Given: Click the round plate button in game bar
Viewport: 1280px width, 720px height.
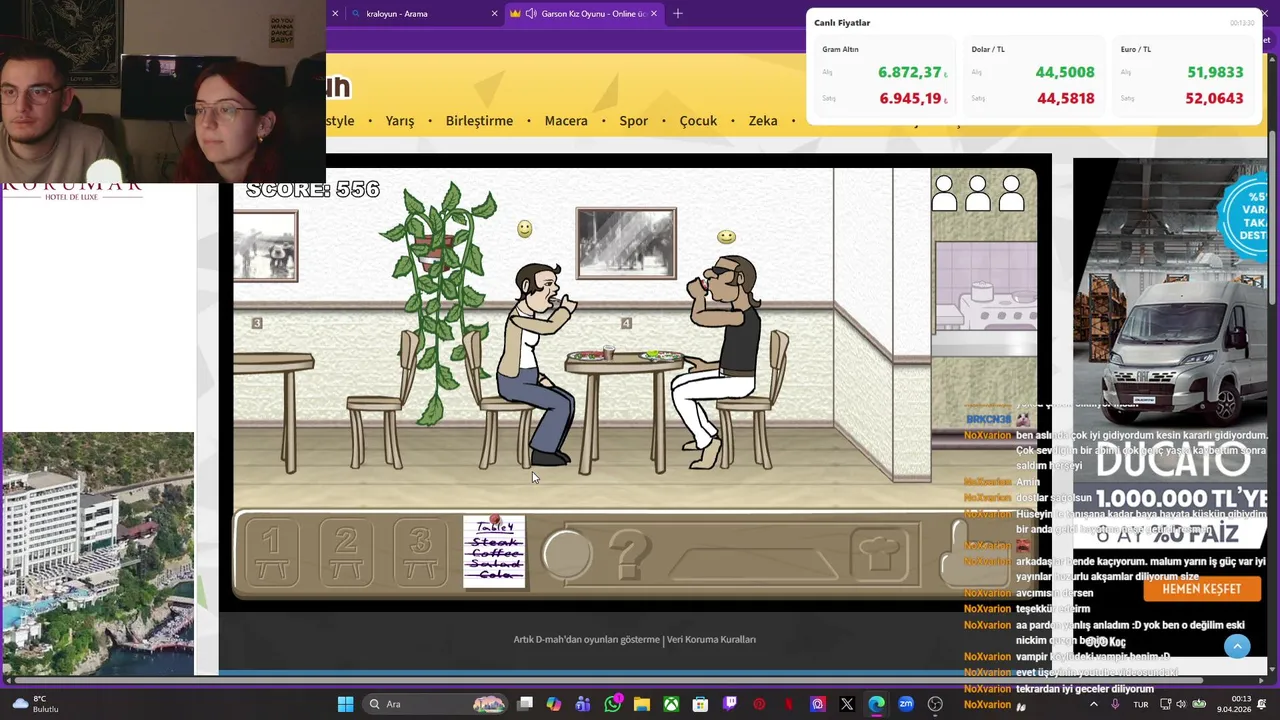Looking at the screenshot, I should pos(567,553).
